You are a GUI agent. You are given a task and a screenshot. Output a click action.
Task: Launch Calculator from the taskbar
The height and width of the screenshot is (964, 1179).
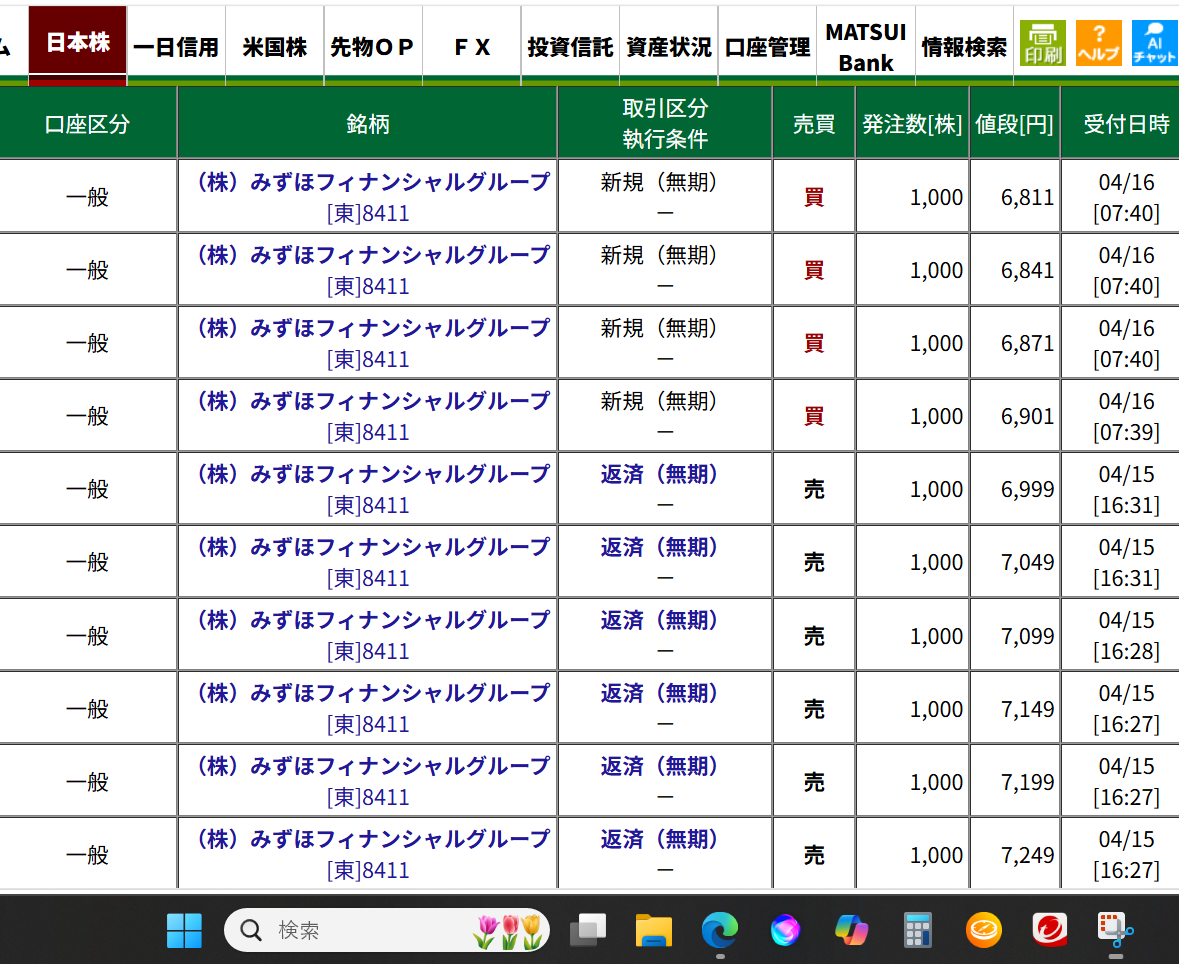917,930
